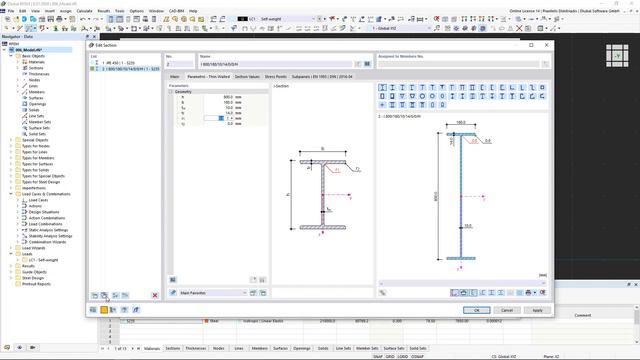640x360 pixels.
Task: Click the OK button
Action: click(x=477, y=310)
